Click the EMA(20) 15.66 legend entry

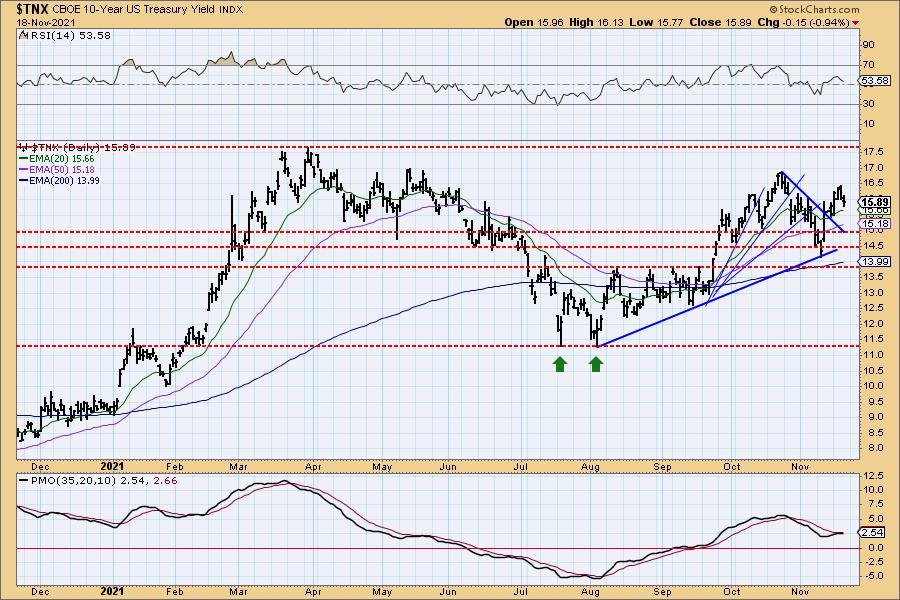(57, 158)
